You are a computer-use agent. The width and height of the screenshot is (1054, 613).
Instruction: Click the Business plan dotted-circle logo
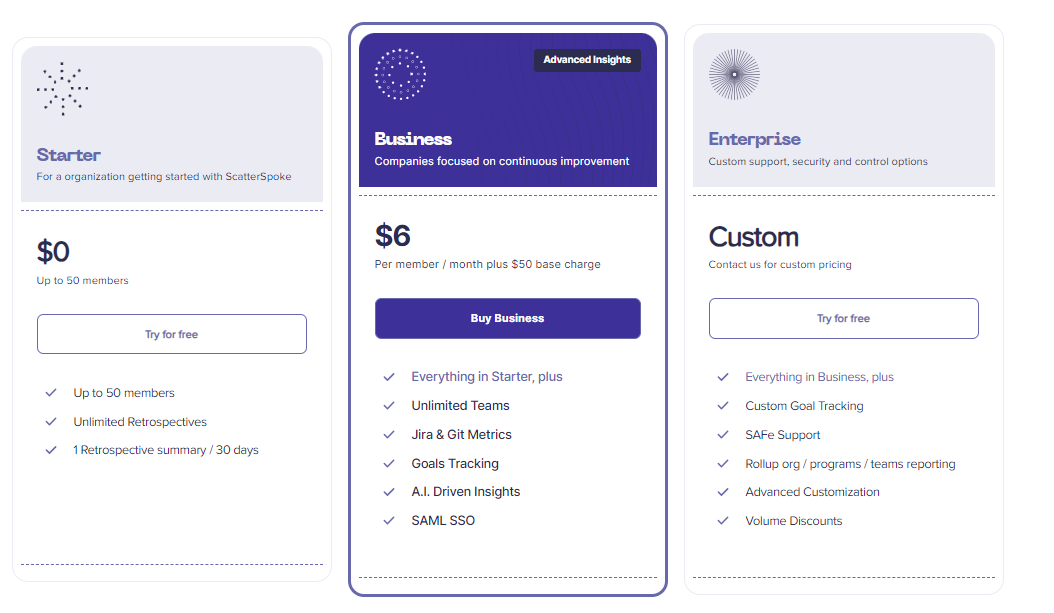[x=400, y=74]
